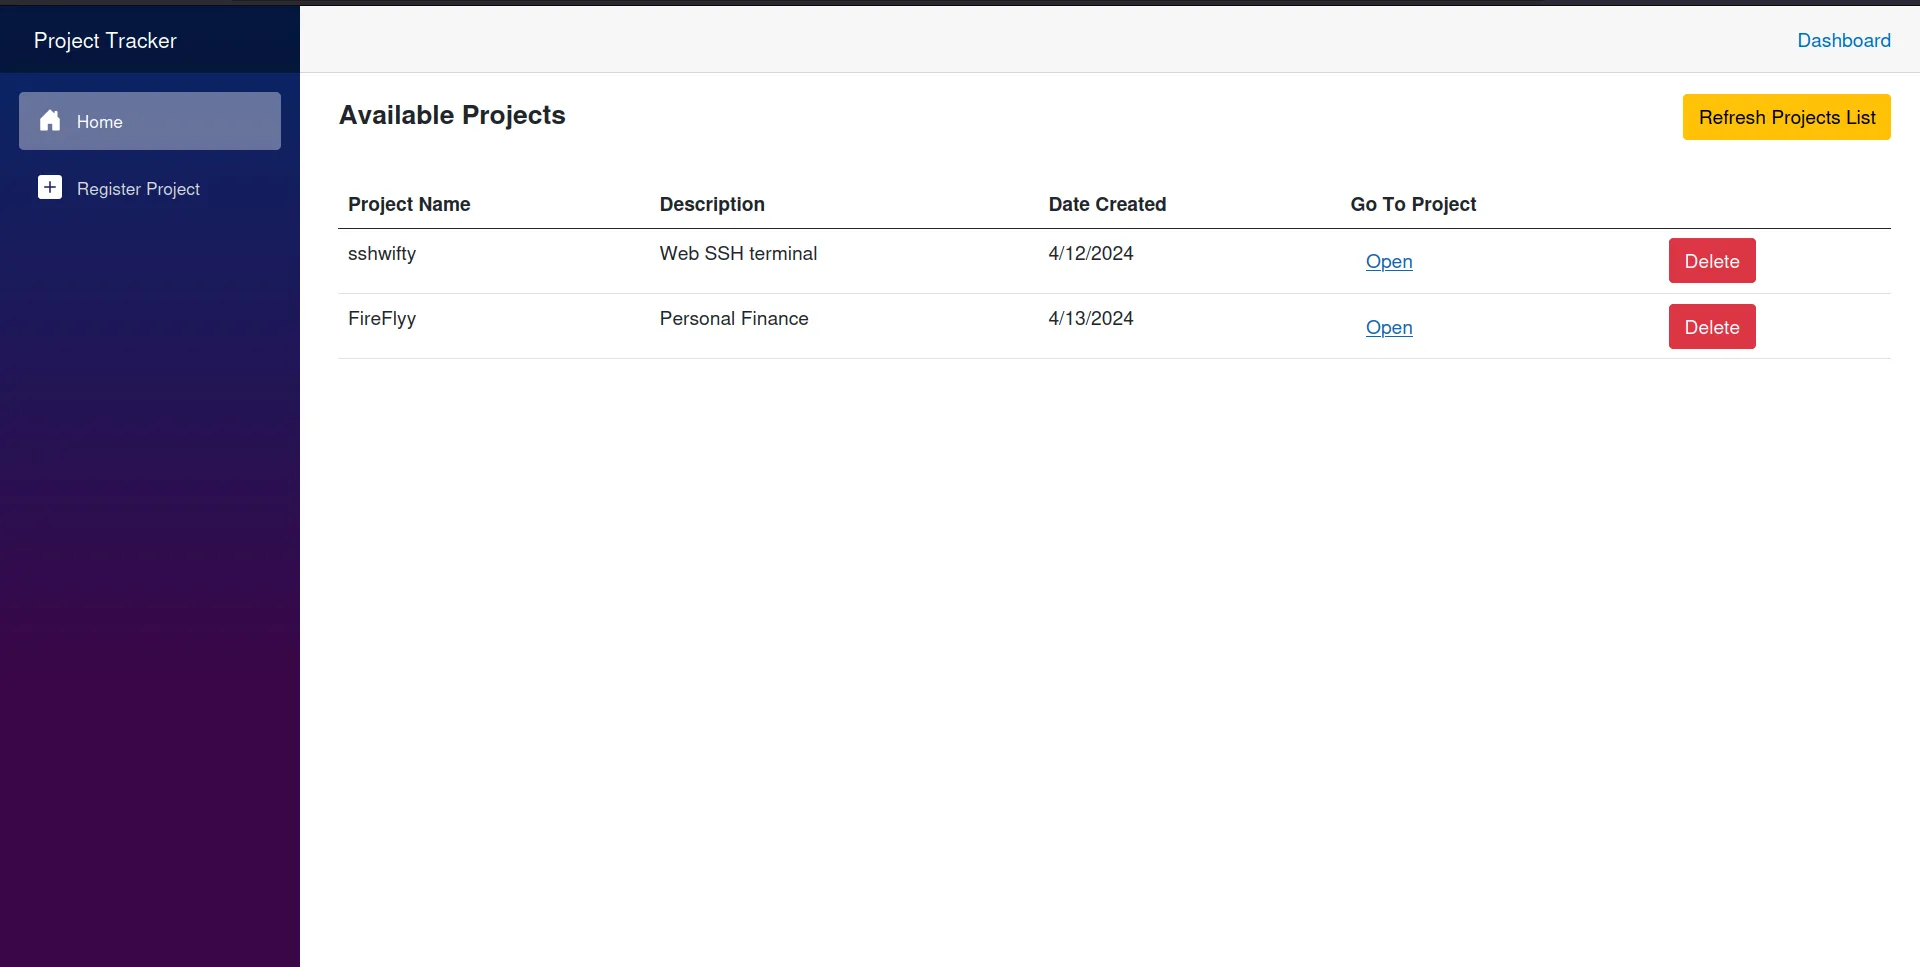Click the Go To Project column header
Image resolution: width=1920 pixels, height=967 pixels.
tap(1412, 204)
